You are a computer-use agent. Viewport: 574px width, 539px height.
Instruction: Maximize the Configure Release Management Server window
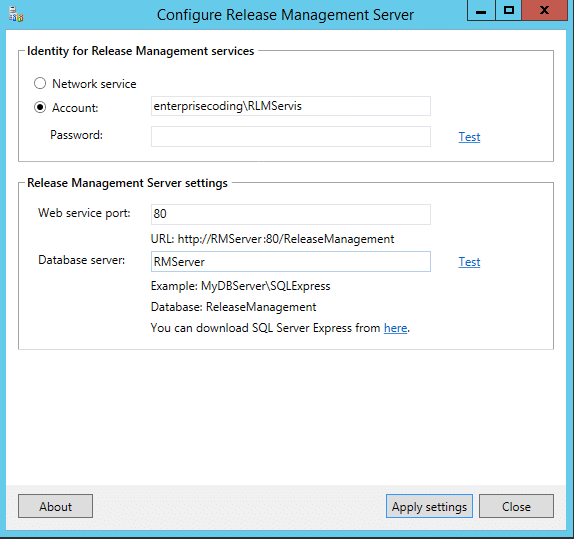(508, 10)
